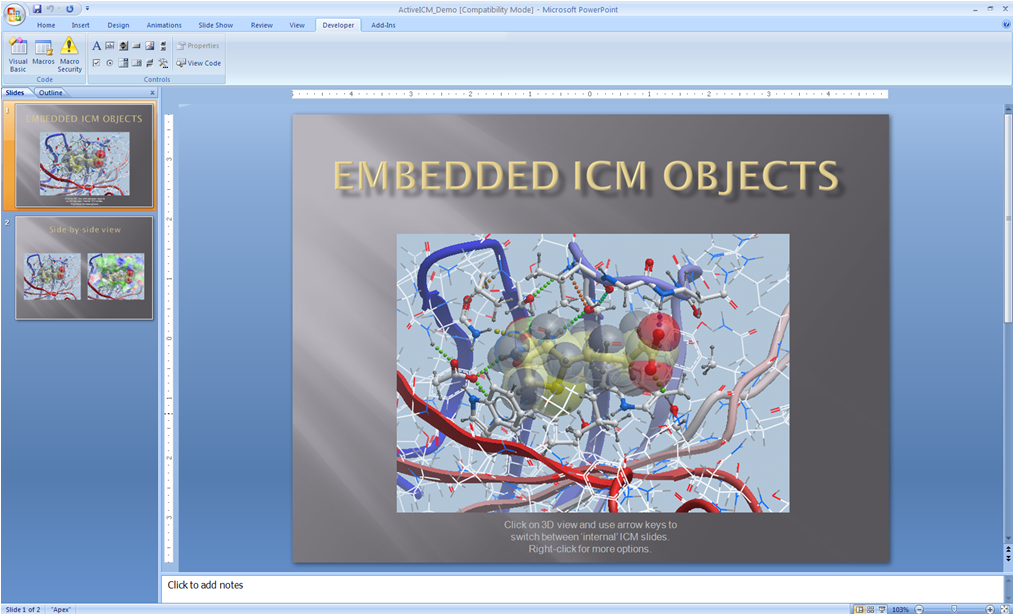Screen dimensions: 1014x615
Task: Click the embedded ICM 3D molecule view
Action: click(x=593, y=373)
